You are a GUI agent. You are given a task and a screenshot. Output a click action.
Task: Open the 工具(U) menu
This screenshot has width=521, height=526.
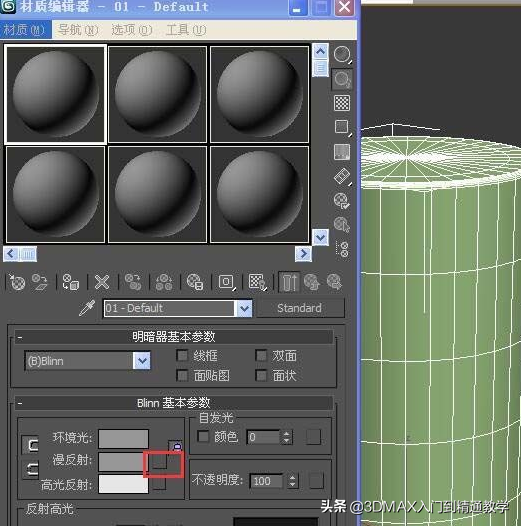coord(186,30)
